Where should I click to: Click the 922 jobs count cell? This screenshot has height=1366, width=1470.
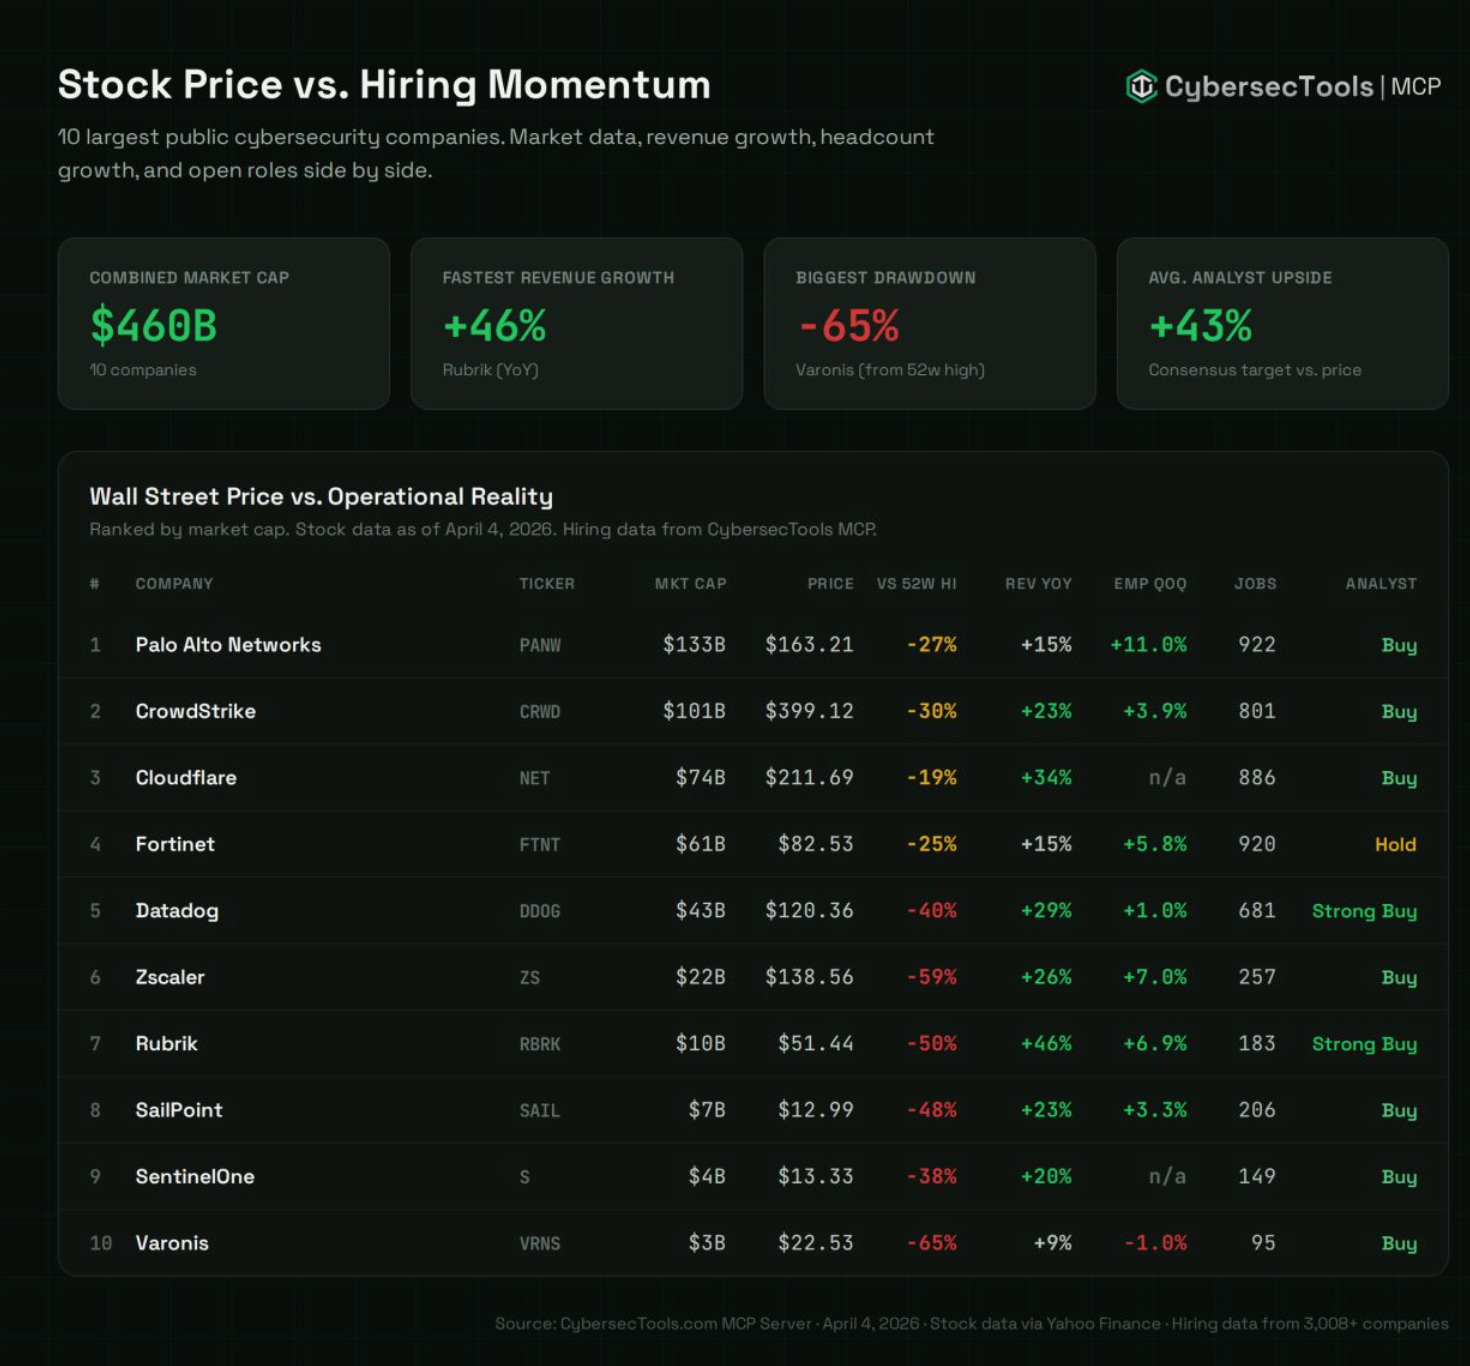[1257, 645]
